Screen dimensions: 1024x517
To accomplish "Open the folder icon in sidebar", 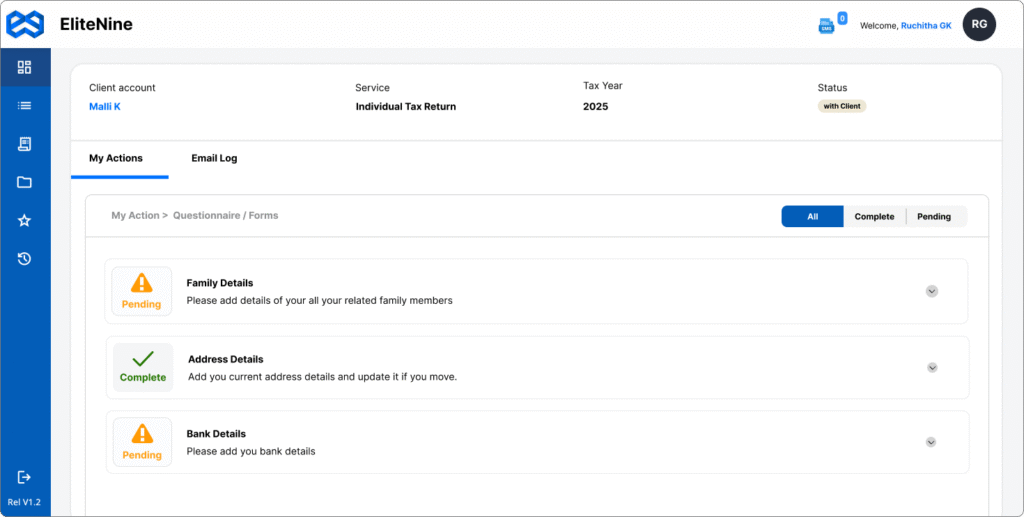I will pyautogui.click(x=25, y=182).
